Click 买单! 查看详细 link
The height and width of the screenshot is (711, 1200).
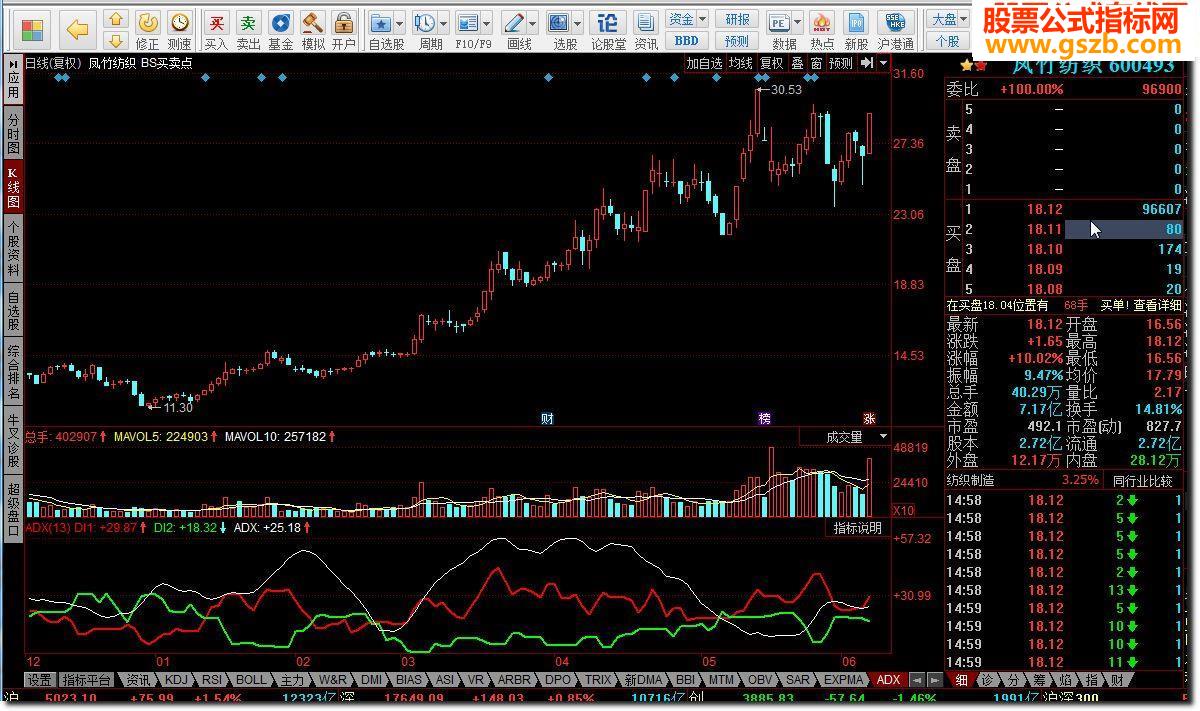click(1141, 305)
